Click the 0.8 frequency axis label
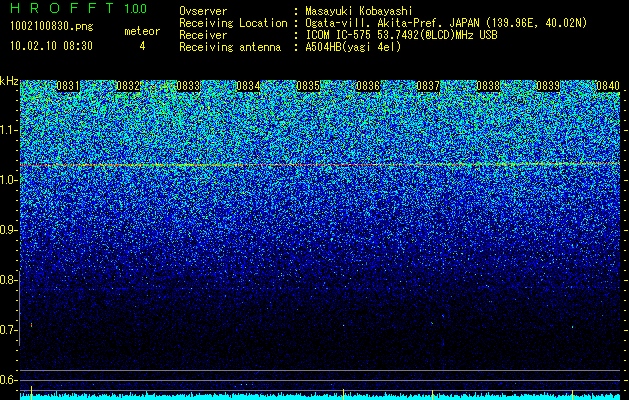The image size is (629, 400). point(8,280)
